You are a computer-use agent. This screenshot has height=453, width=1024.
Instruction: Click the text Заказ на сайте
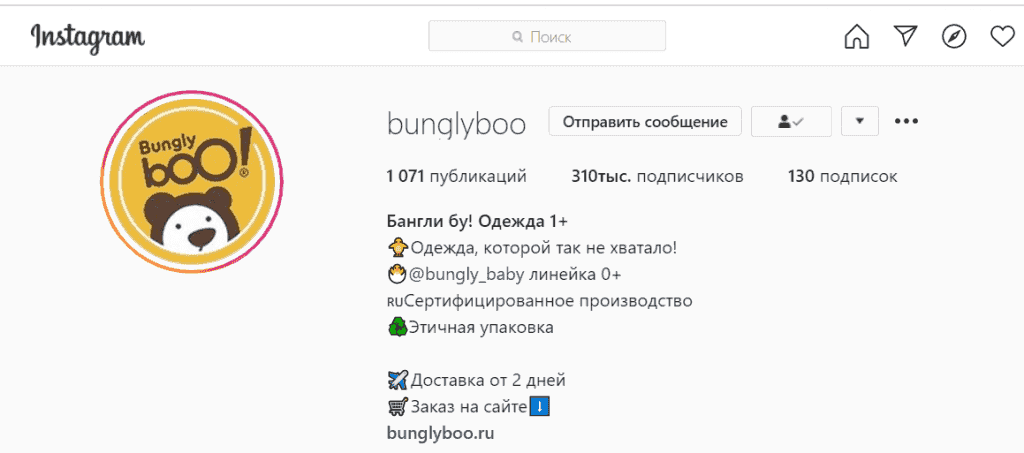click(x=468, y=407)
